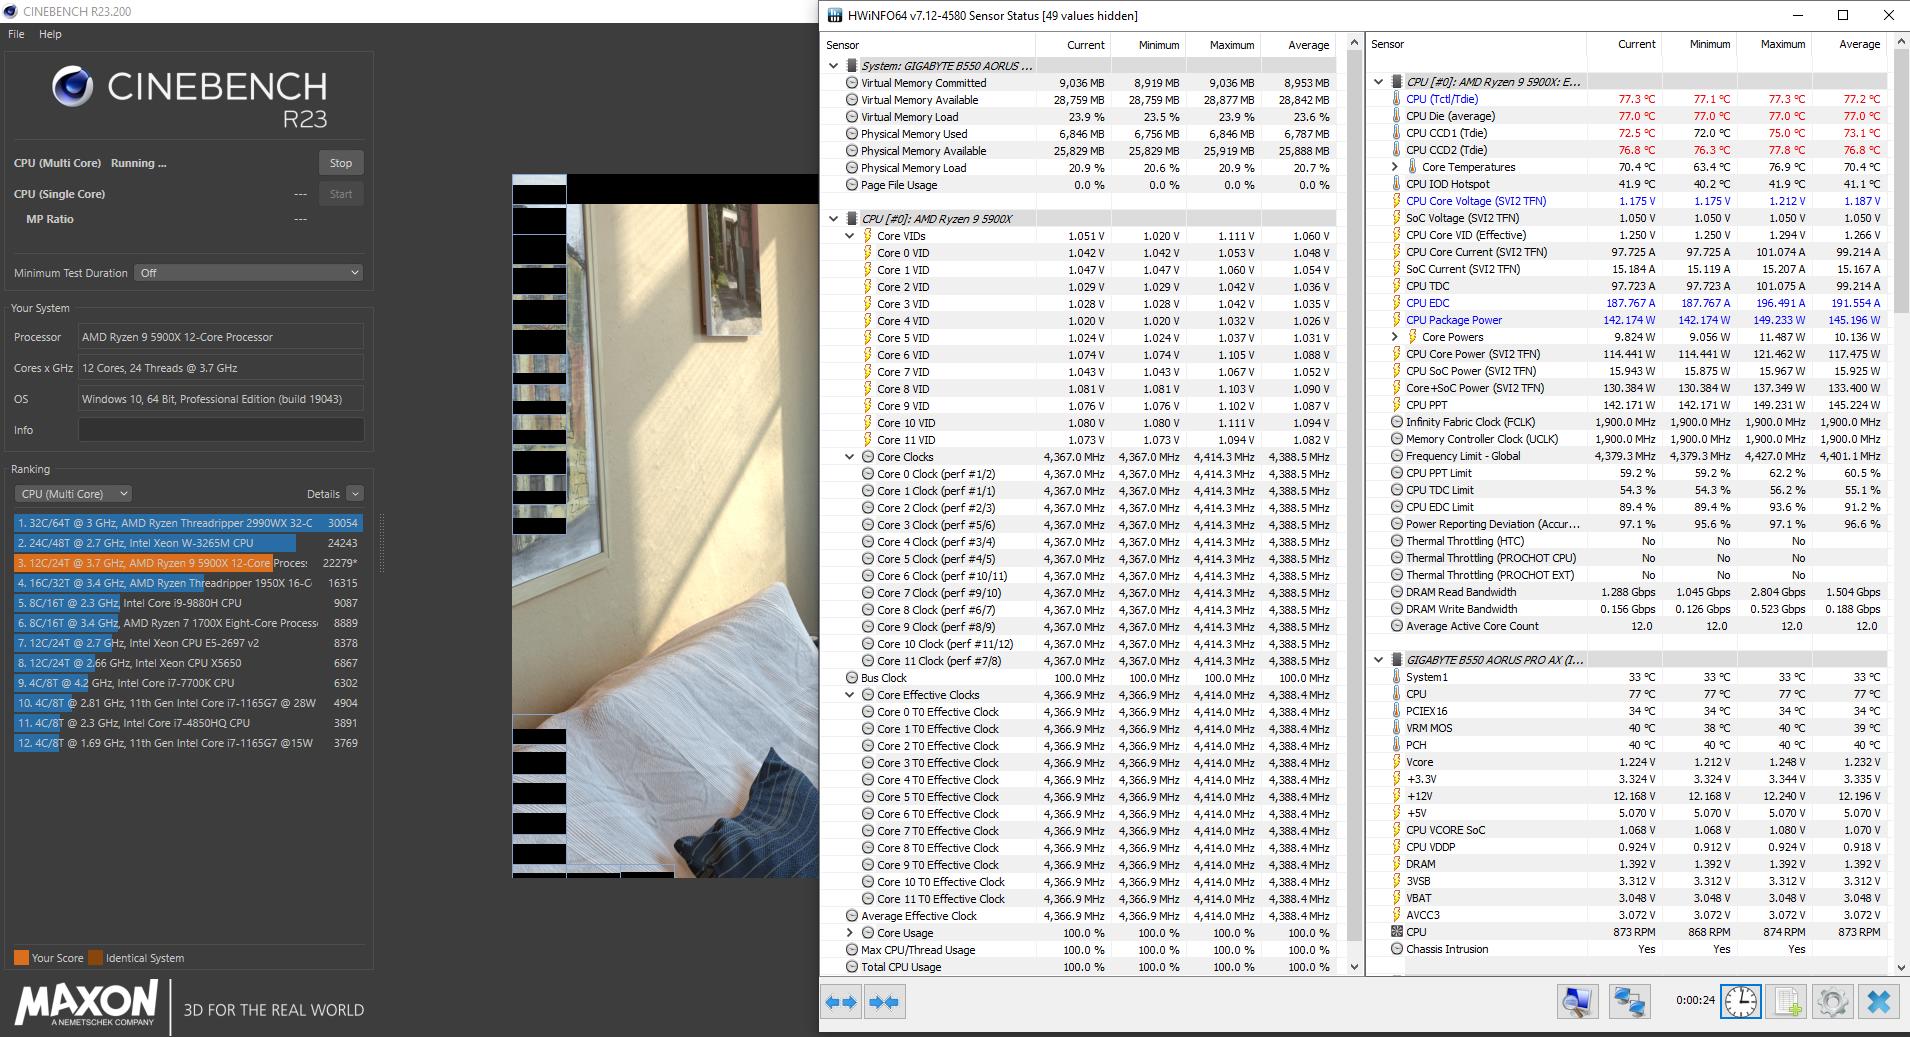Click the Maximum column header in right sensor pane

tap(1773, 44)
